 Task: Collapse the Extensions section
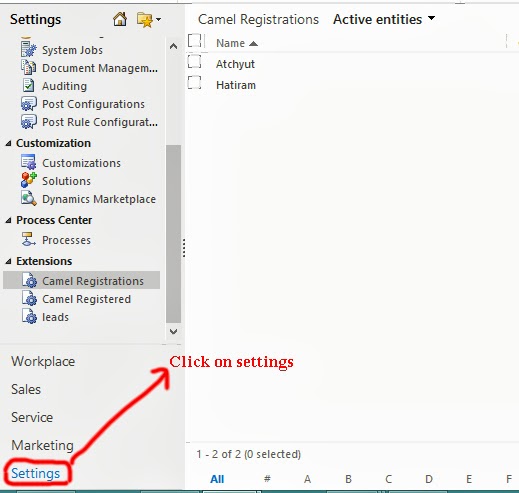pos(8,262)
